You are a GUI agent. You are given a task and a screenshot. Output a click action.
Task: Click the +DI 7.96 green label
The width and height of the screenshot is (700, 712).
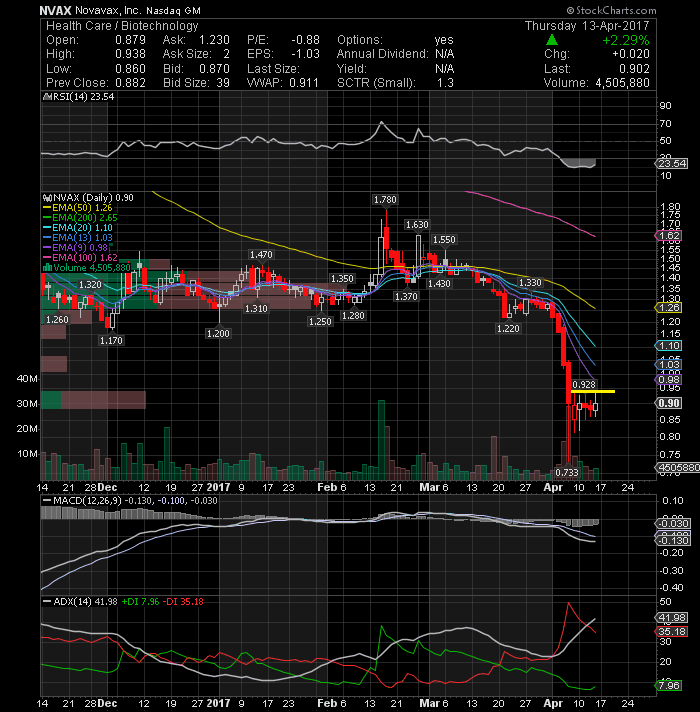(140, 602)
